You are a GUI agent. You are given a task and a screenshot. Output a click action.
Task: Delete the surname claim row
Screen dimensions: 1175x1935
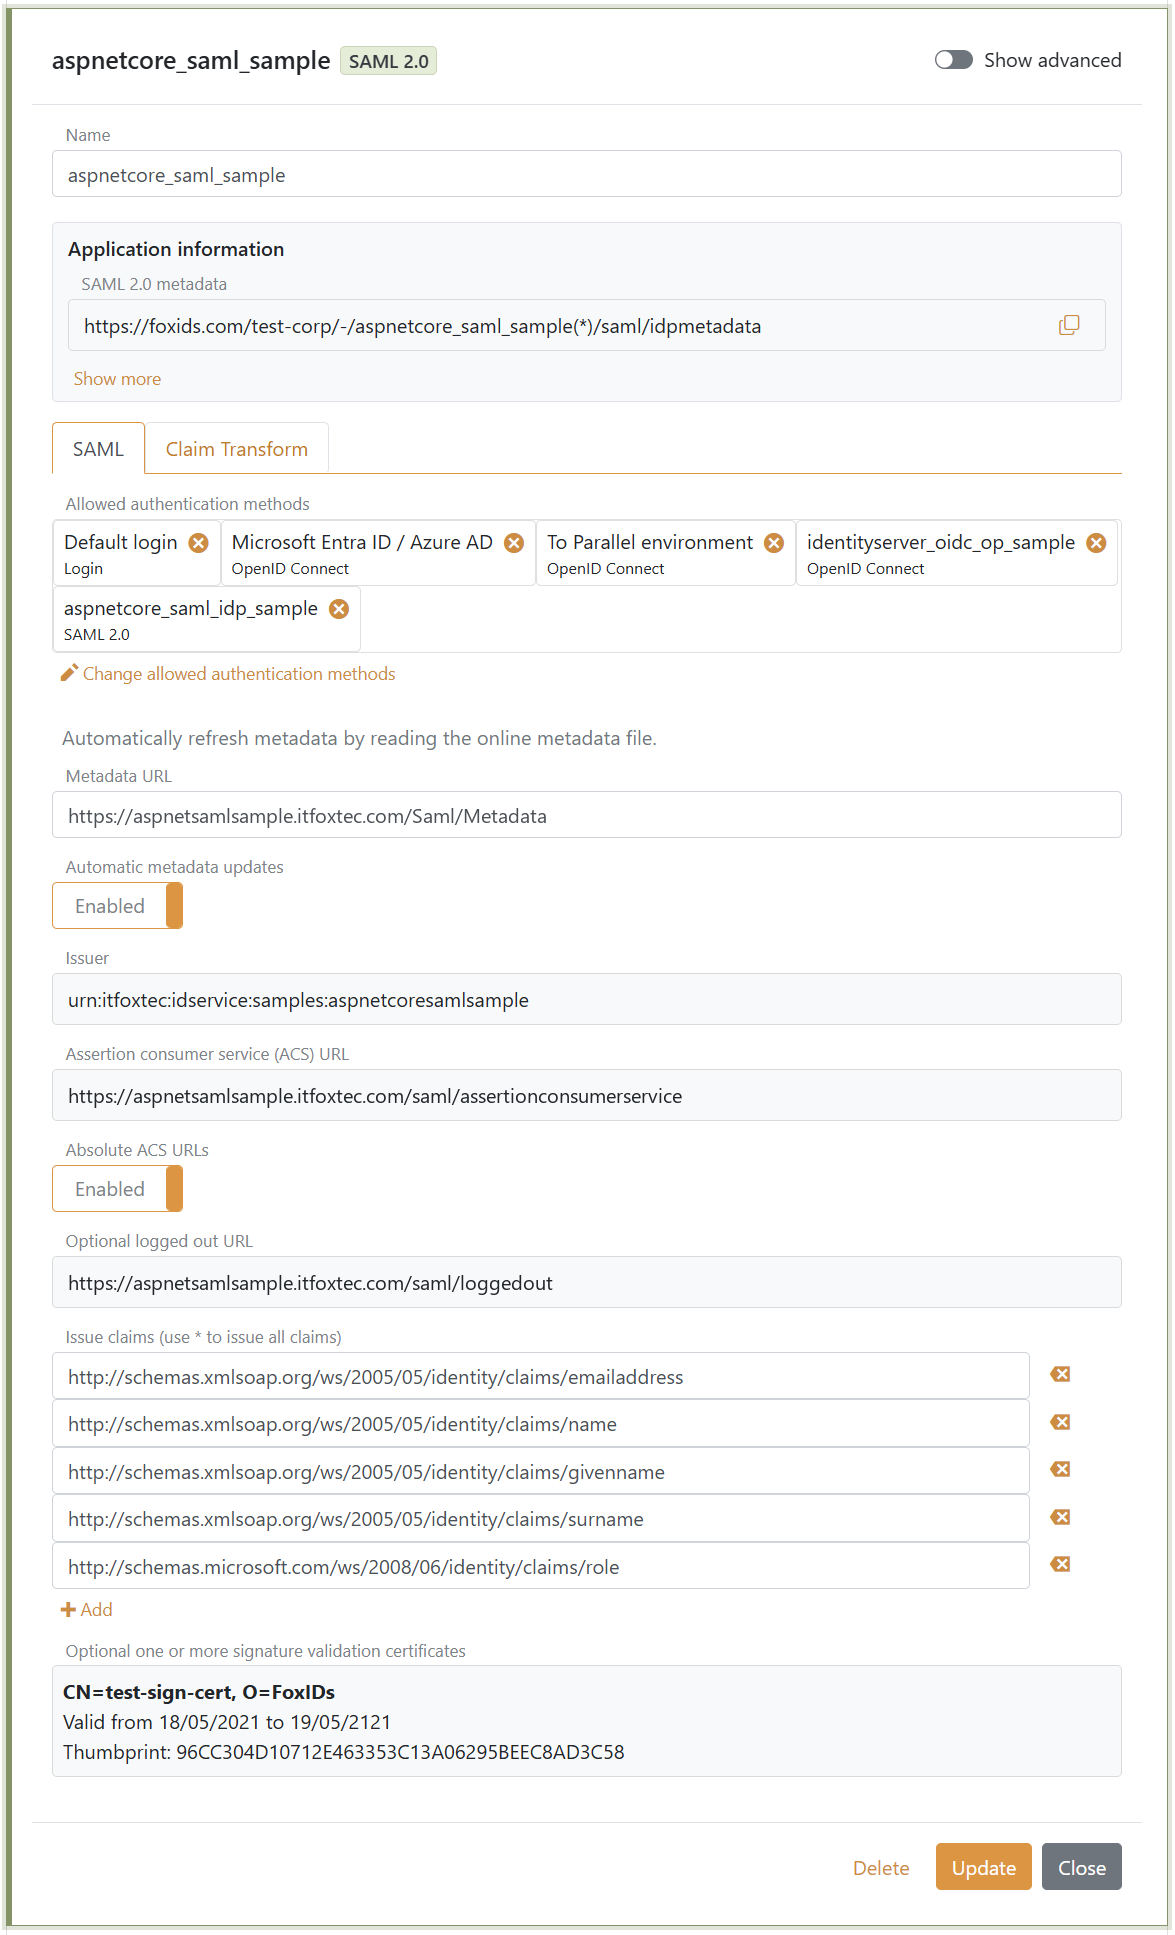(x=1061, y=1517)
